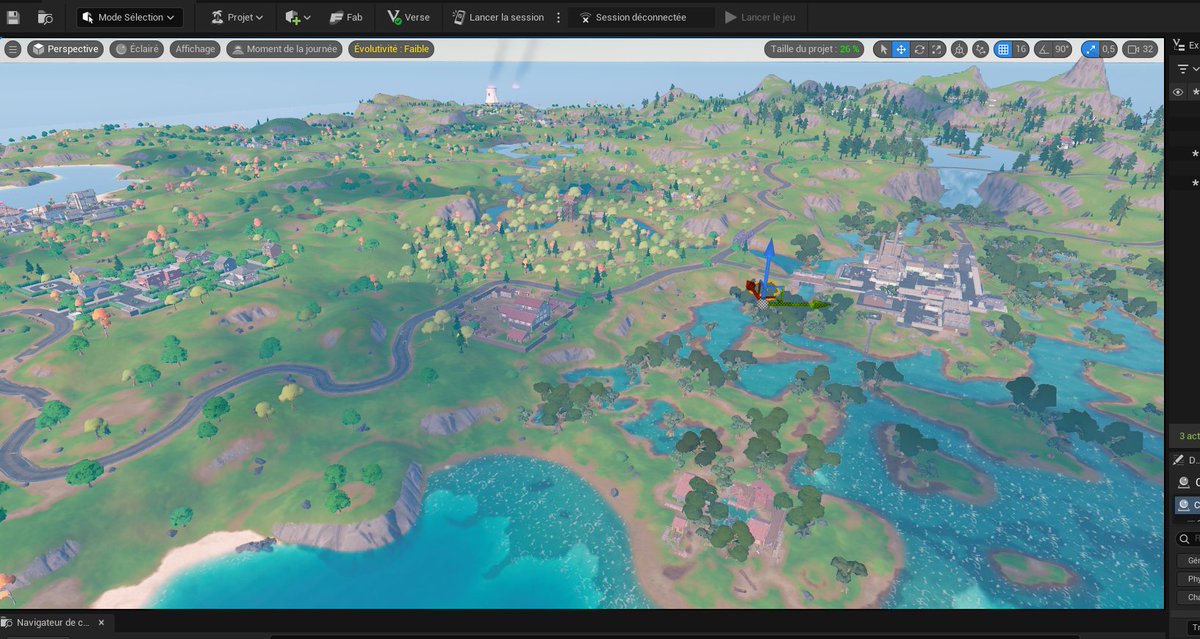Click the Details search field
The image size is (1200, 639).
pyautogui.click(x=1188, y=538)
